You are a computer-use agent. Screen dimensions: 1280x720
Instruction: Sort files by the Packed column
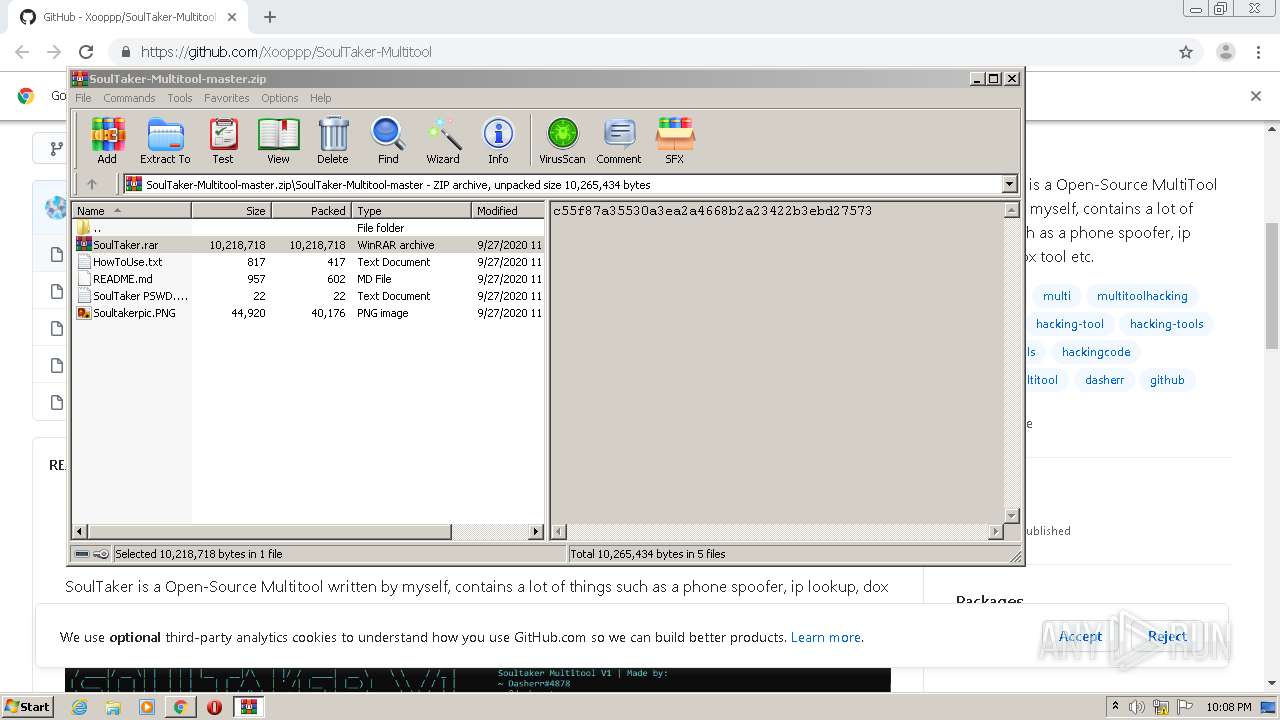[311, 211]
